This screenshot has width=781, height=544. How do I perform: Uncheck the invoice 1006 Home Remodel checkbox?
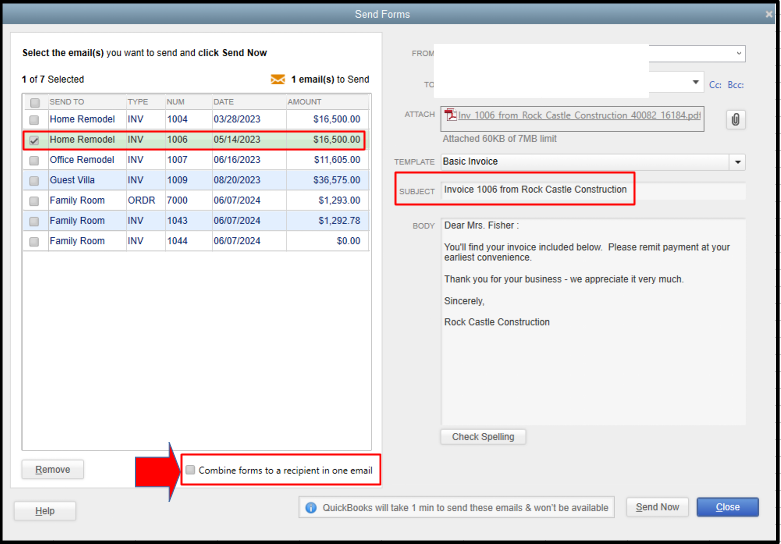[x=34, y=141]
